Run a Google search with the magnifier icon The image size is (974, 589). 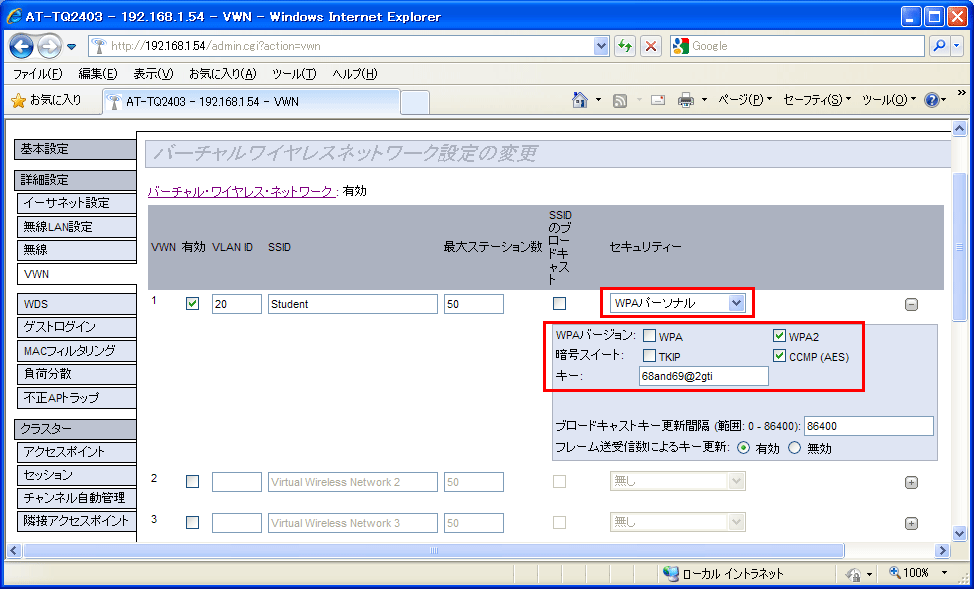click(x=938, y=46)
